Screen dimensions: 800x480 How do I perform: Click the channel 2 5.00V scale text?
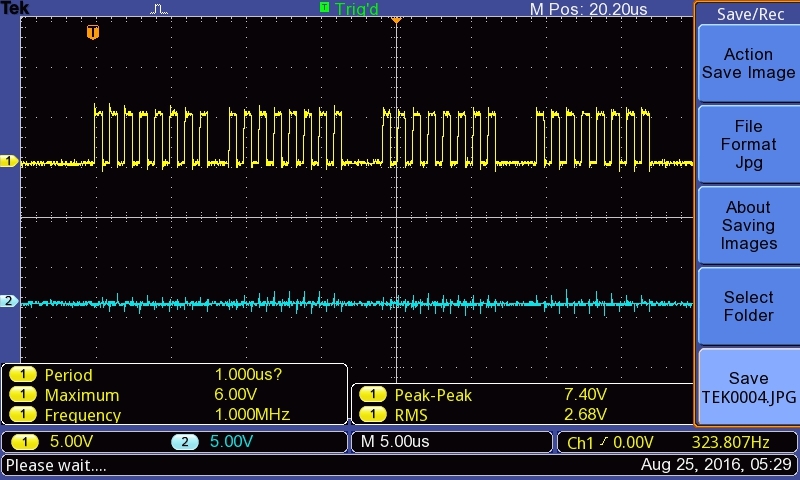231,441
